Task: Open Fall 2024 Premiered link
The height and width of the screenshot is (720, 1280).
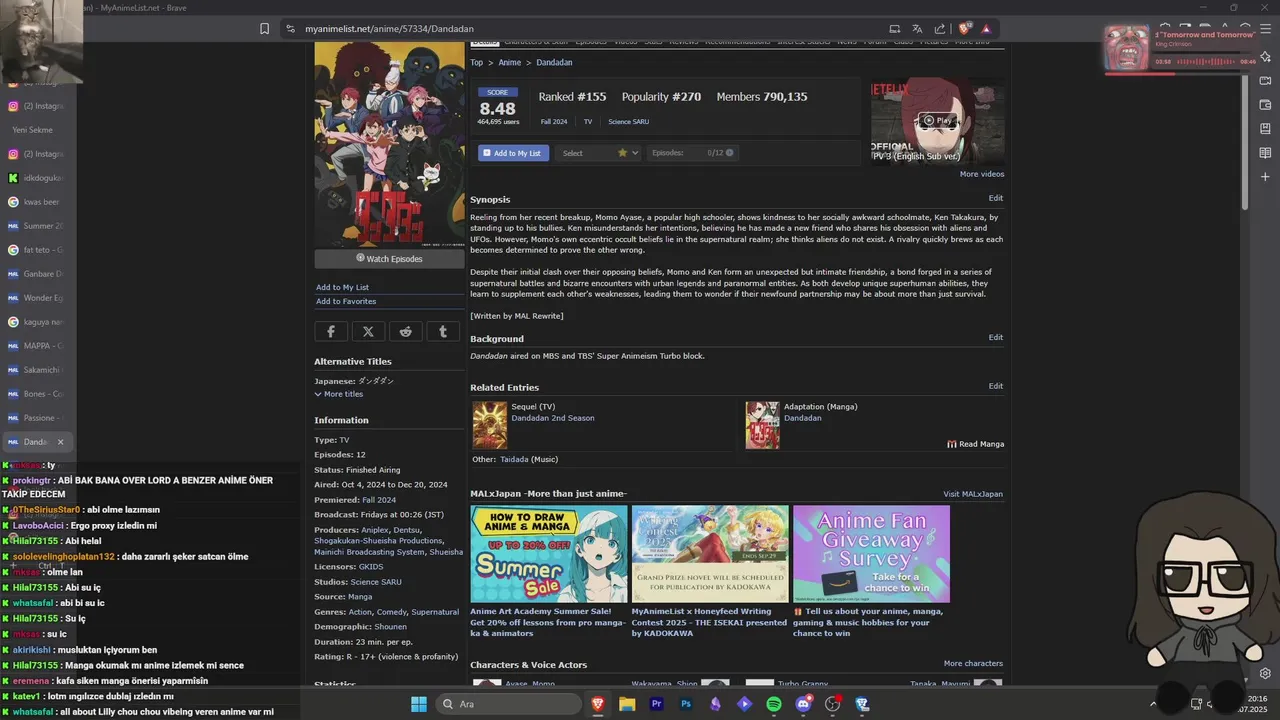Action: tap(379, 500)
